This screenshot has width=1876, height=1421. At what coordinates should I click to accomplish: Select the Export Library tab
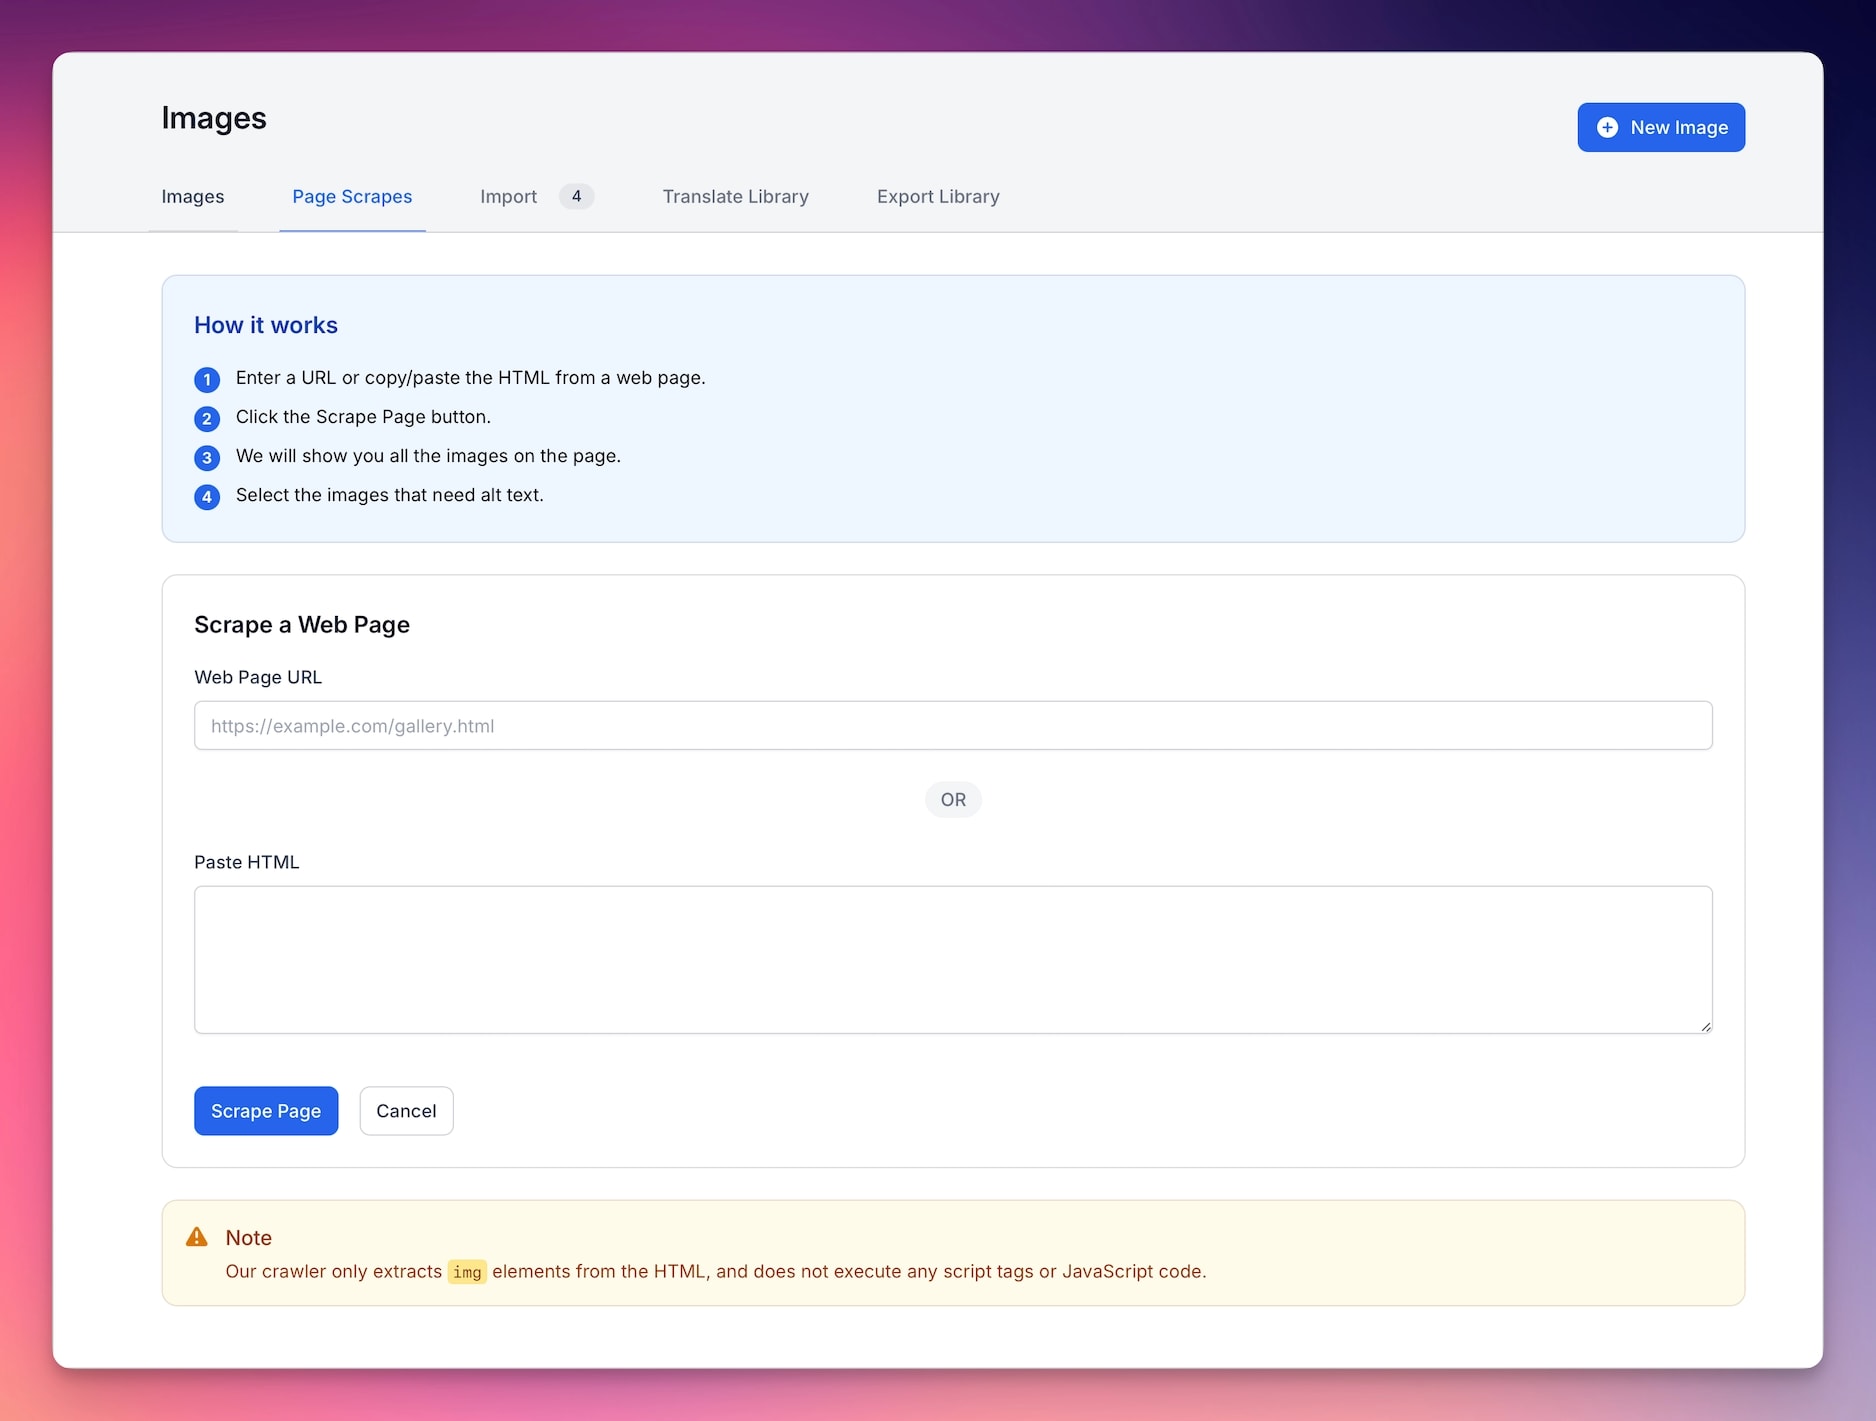tap(938, 197)
